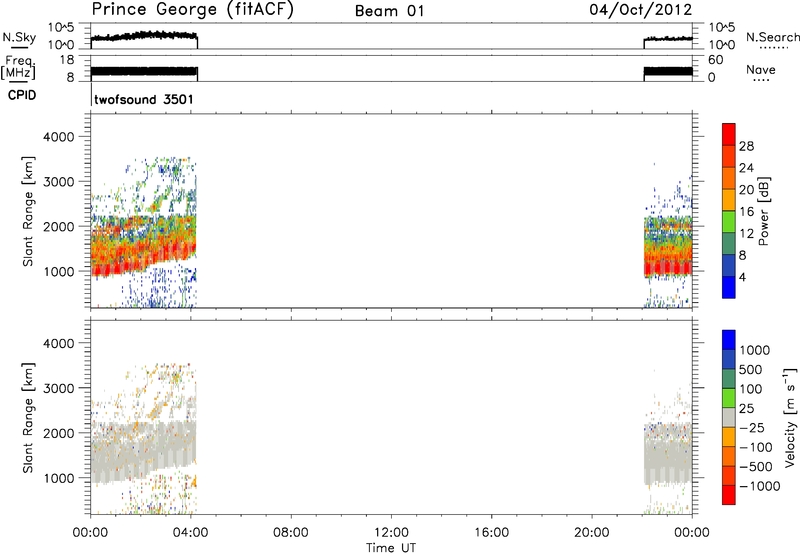The height and width of the screenshot is (554, 800).
Task: Select the "Freq. [MHz]" axis label
Action: [19, 68]
